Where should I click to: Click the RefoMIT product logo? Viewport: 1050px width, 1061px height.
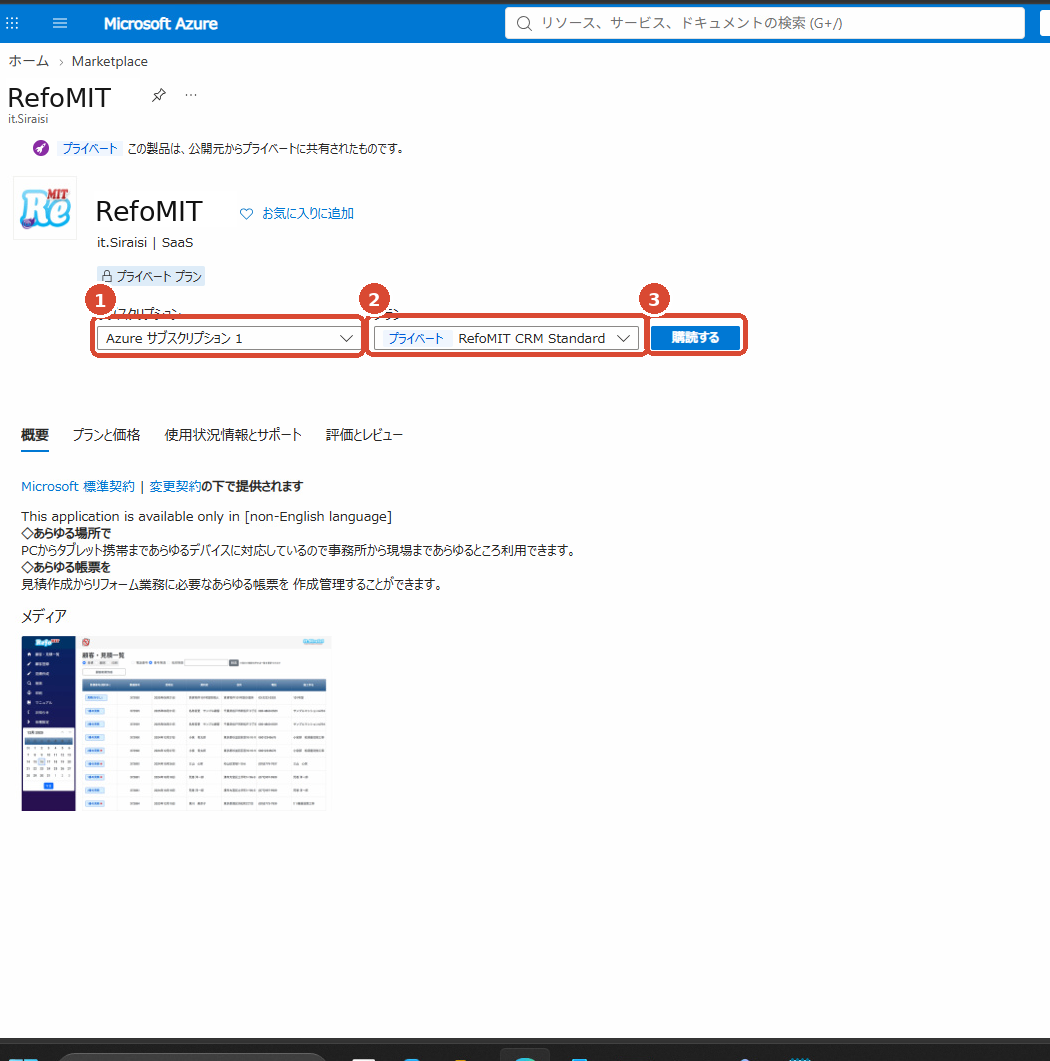pyautogui.click(x=45, y=208)
